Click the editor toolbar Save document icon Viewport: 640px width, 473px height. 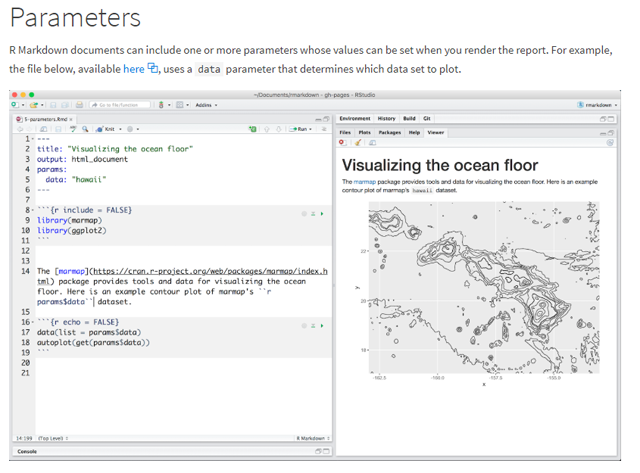point(58,129)
